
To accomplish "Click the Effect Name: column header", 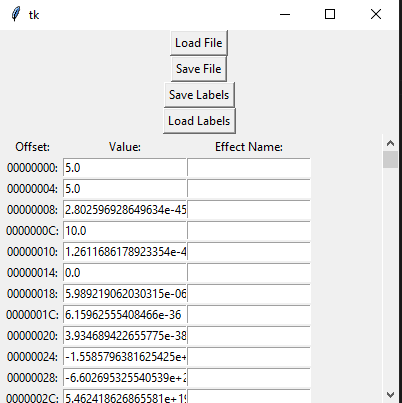I will (249, 147).
